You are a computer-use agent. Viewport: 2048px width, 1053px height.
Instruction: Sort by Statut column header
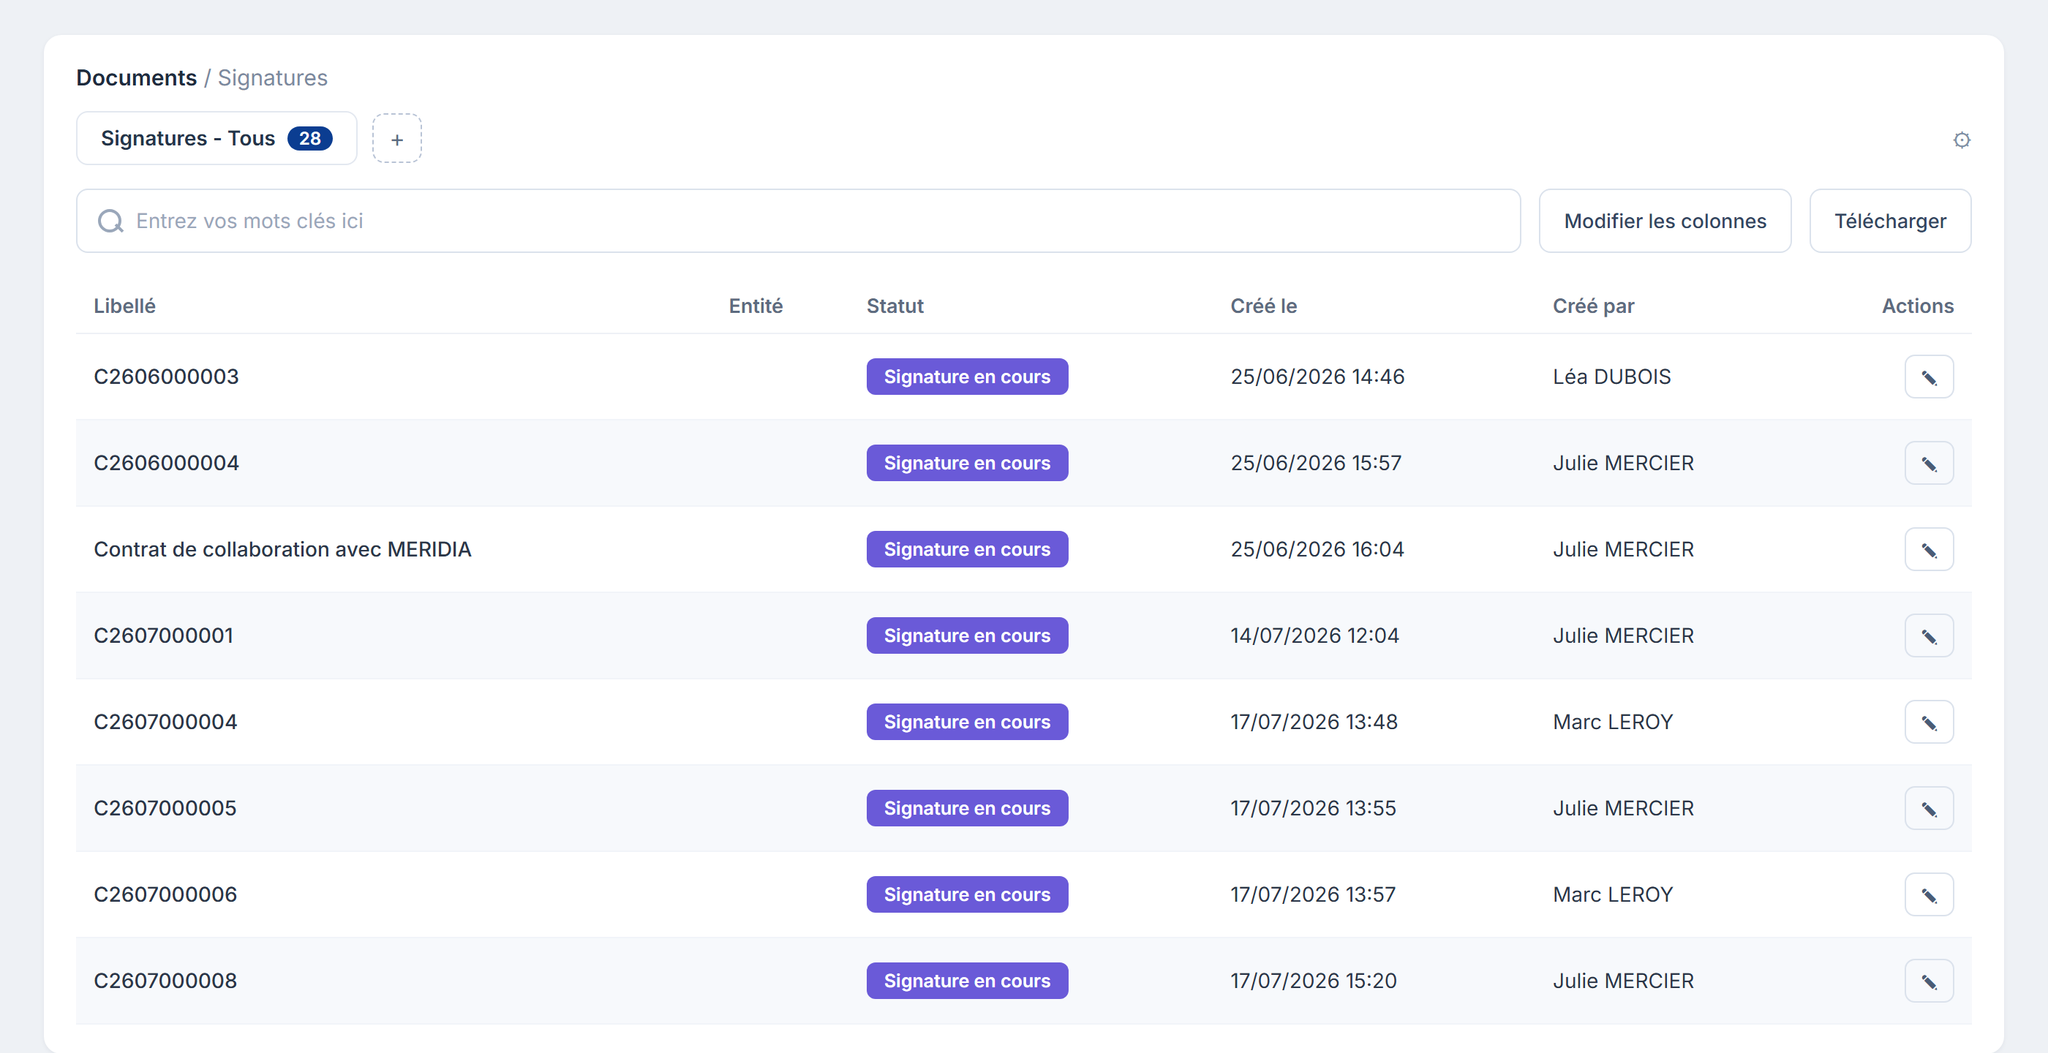pyautogui.click(x=895, y=306)
